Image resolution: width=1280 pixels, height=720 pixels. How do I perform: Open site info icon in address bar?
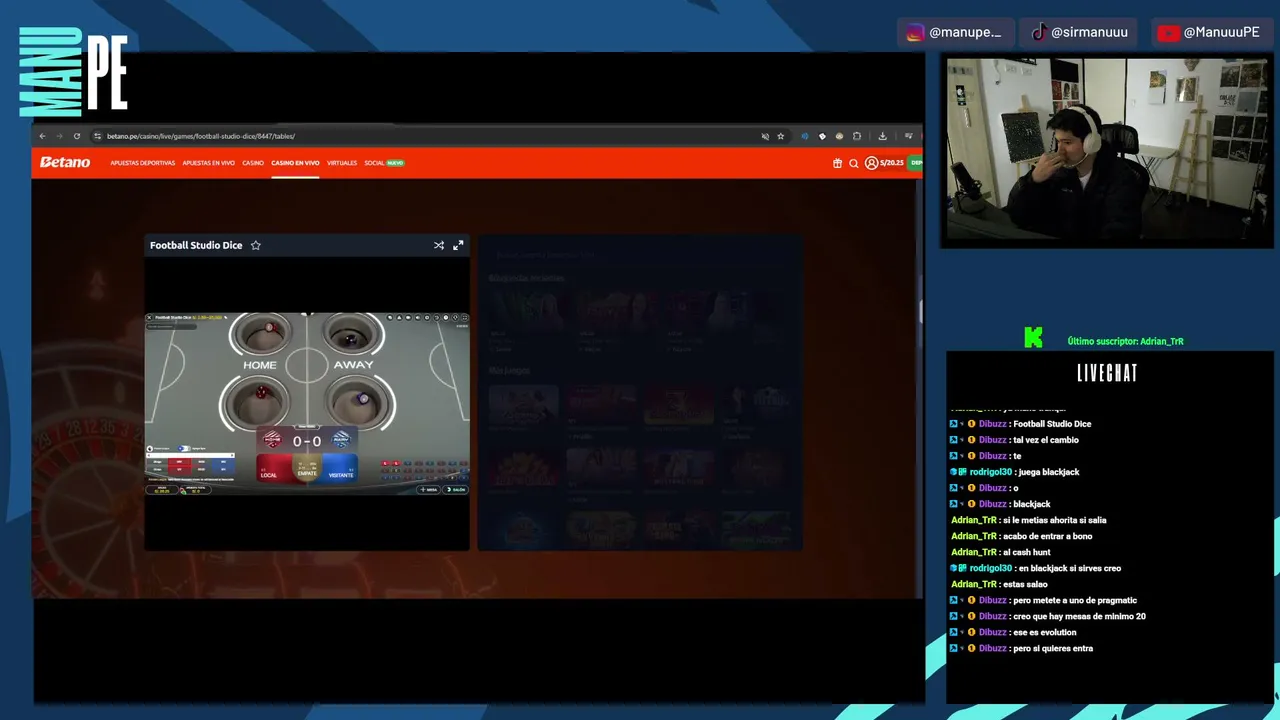97,136
